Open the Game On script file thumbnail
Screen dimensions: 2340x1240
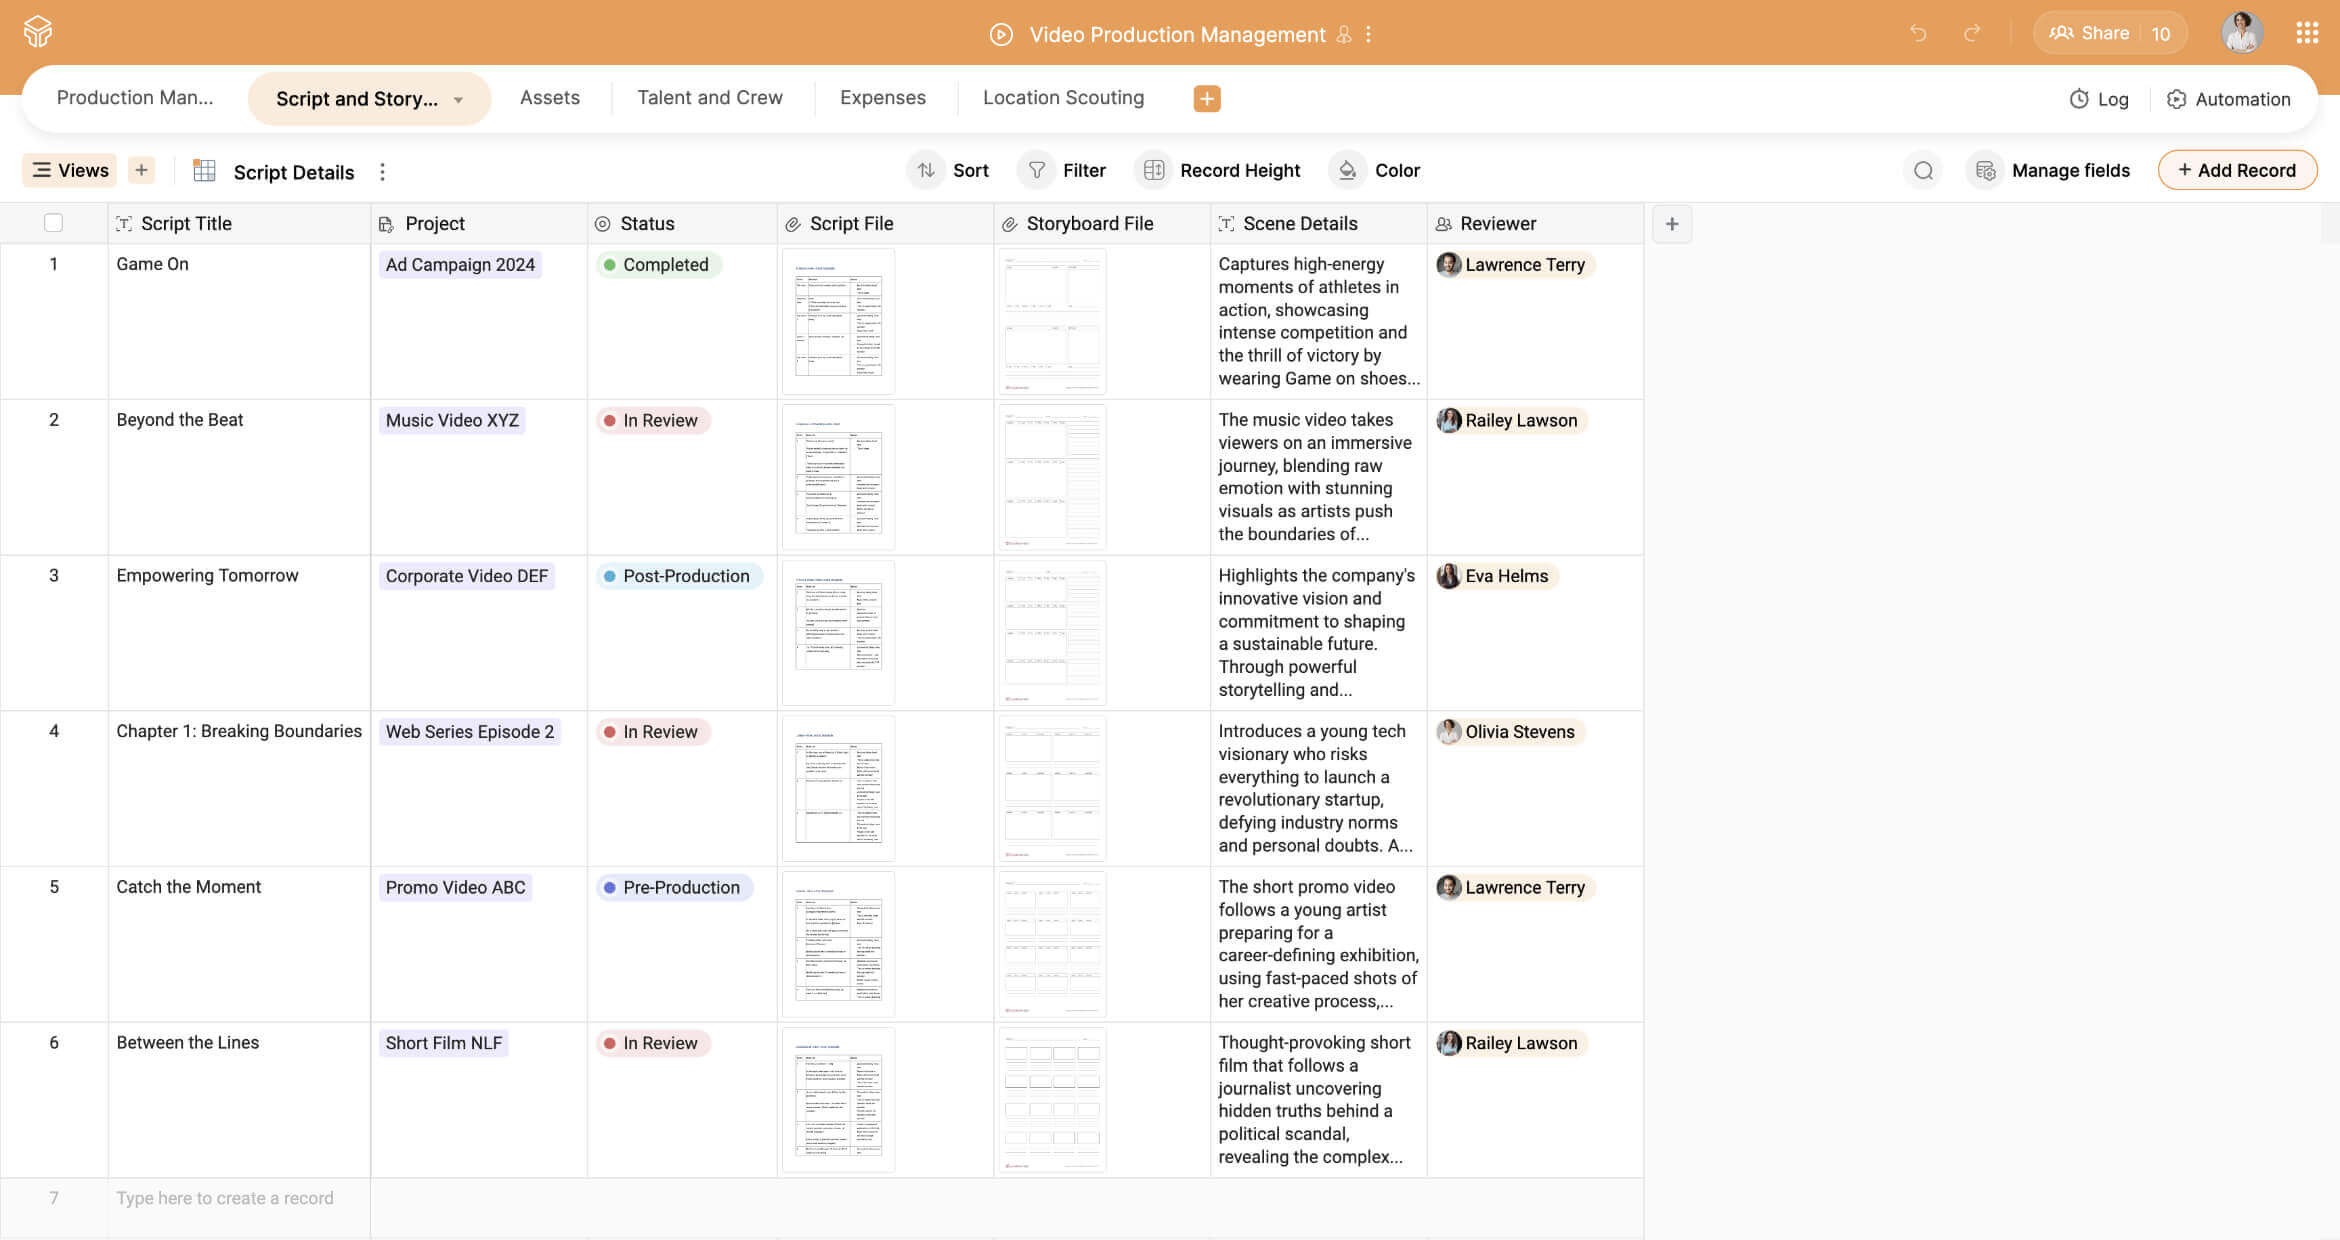[837, 321]
